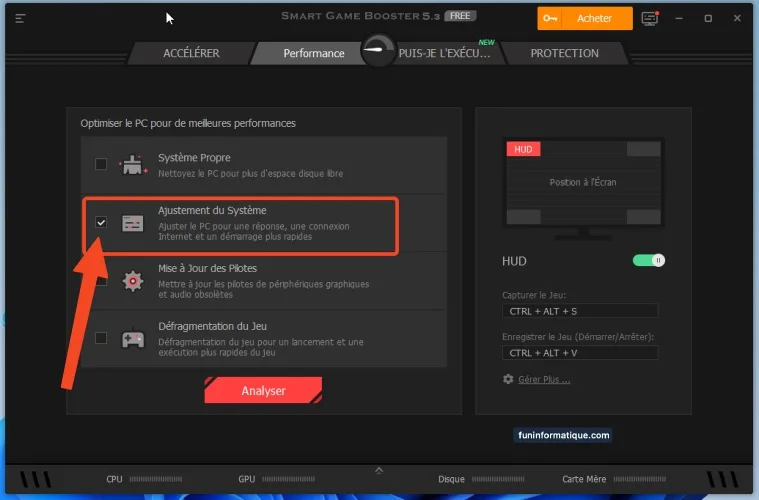Select the top-left HUD position on screen preview
759x500 pixels.
coord(524,149)
